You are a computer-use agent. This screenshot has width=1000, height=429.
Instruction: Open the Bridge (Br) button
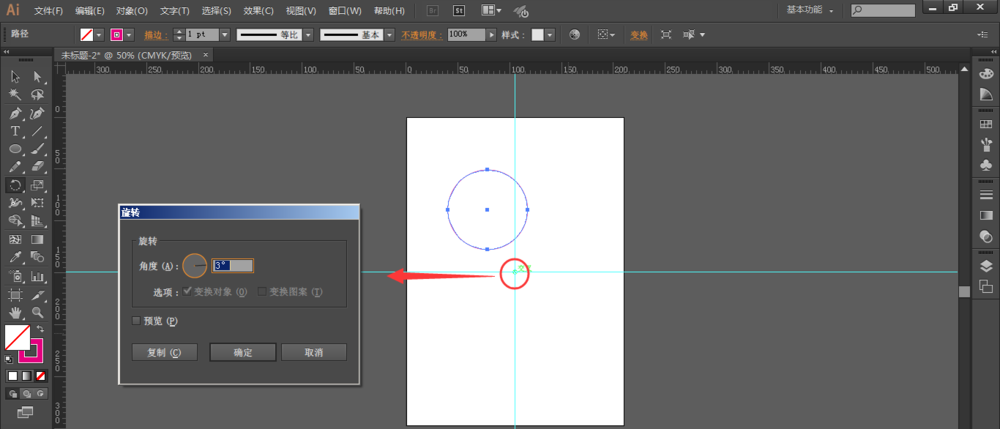[x=432, y=10]
